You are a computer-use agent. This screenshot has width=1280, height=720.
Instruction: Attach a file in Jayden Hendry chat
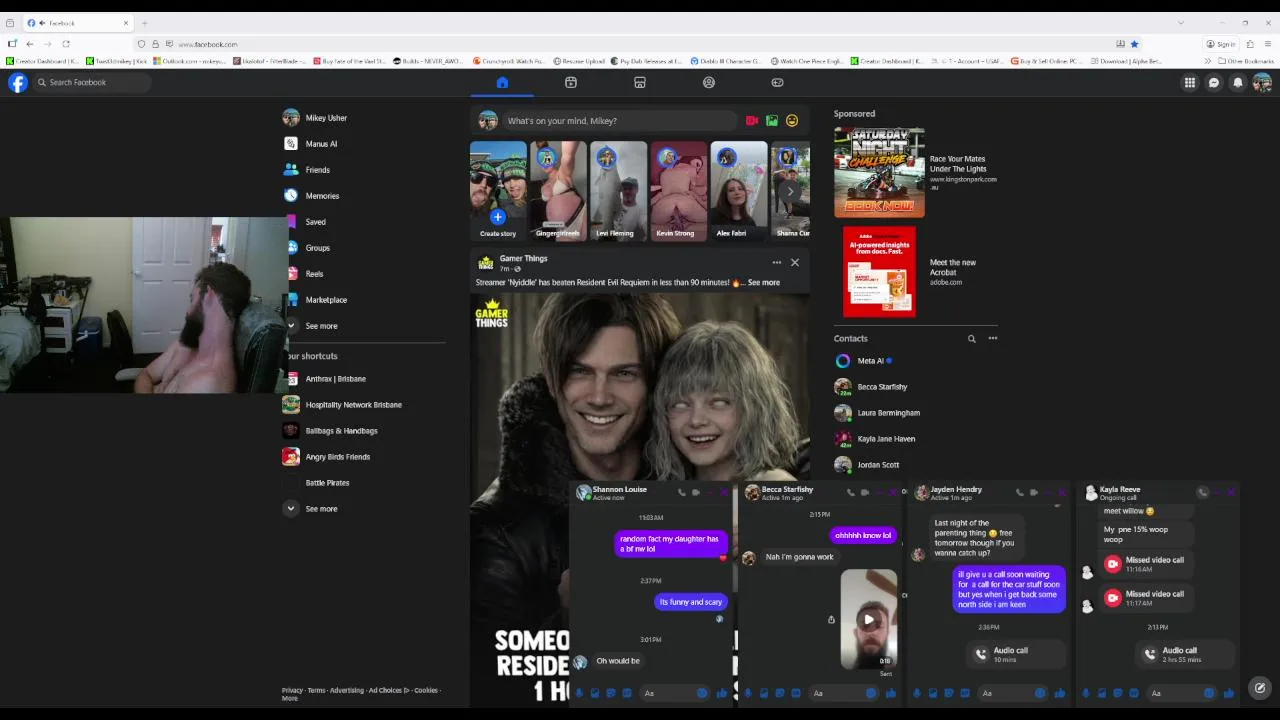[933, 693]
